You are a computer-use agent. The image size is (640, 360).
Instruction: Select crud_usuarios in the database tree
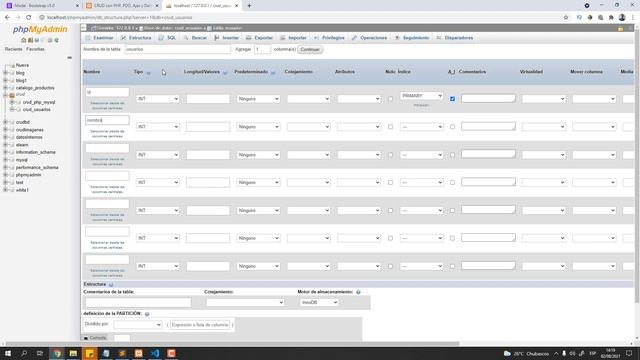(36, 110)
